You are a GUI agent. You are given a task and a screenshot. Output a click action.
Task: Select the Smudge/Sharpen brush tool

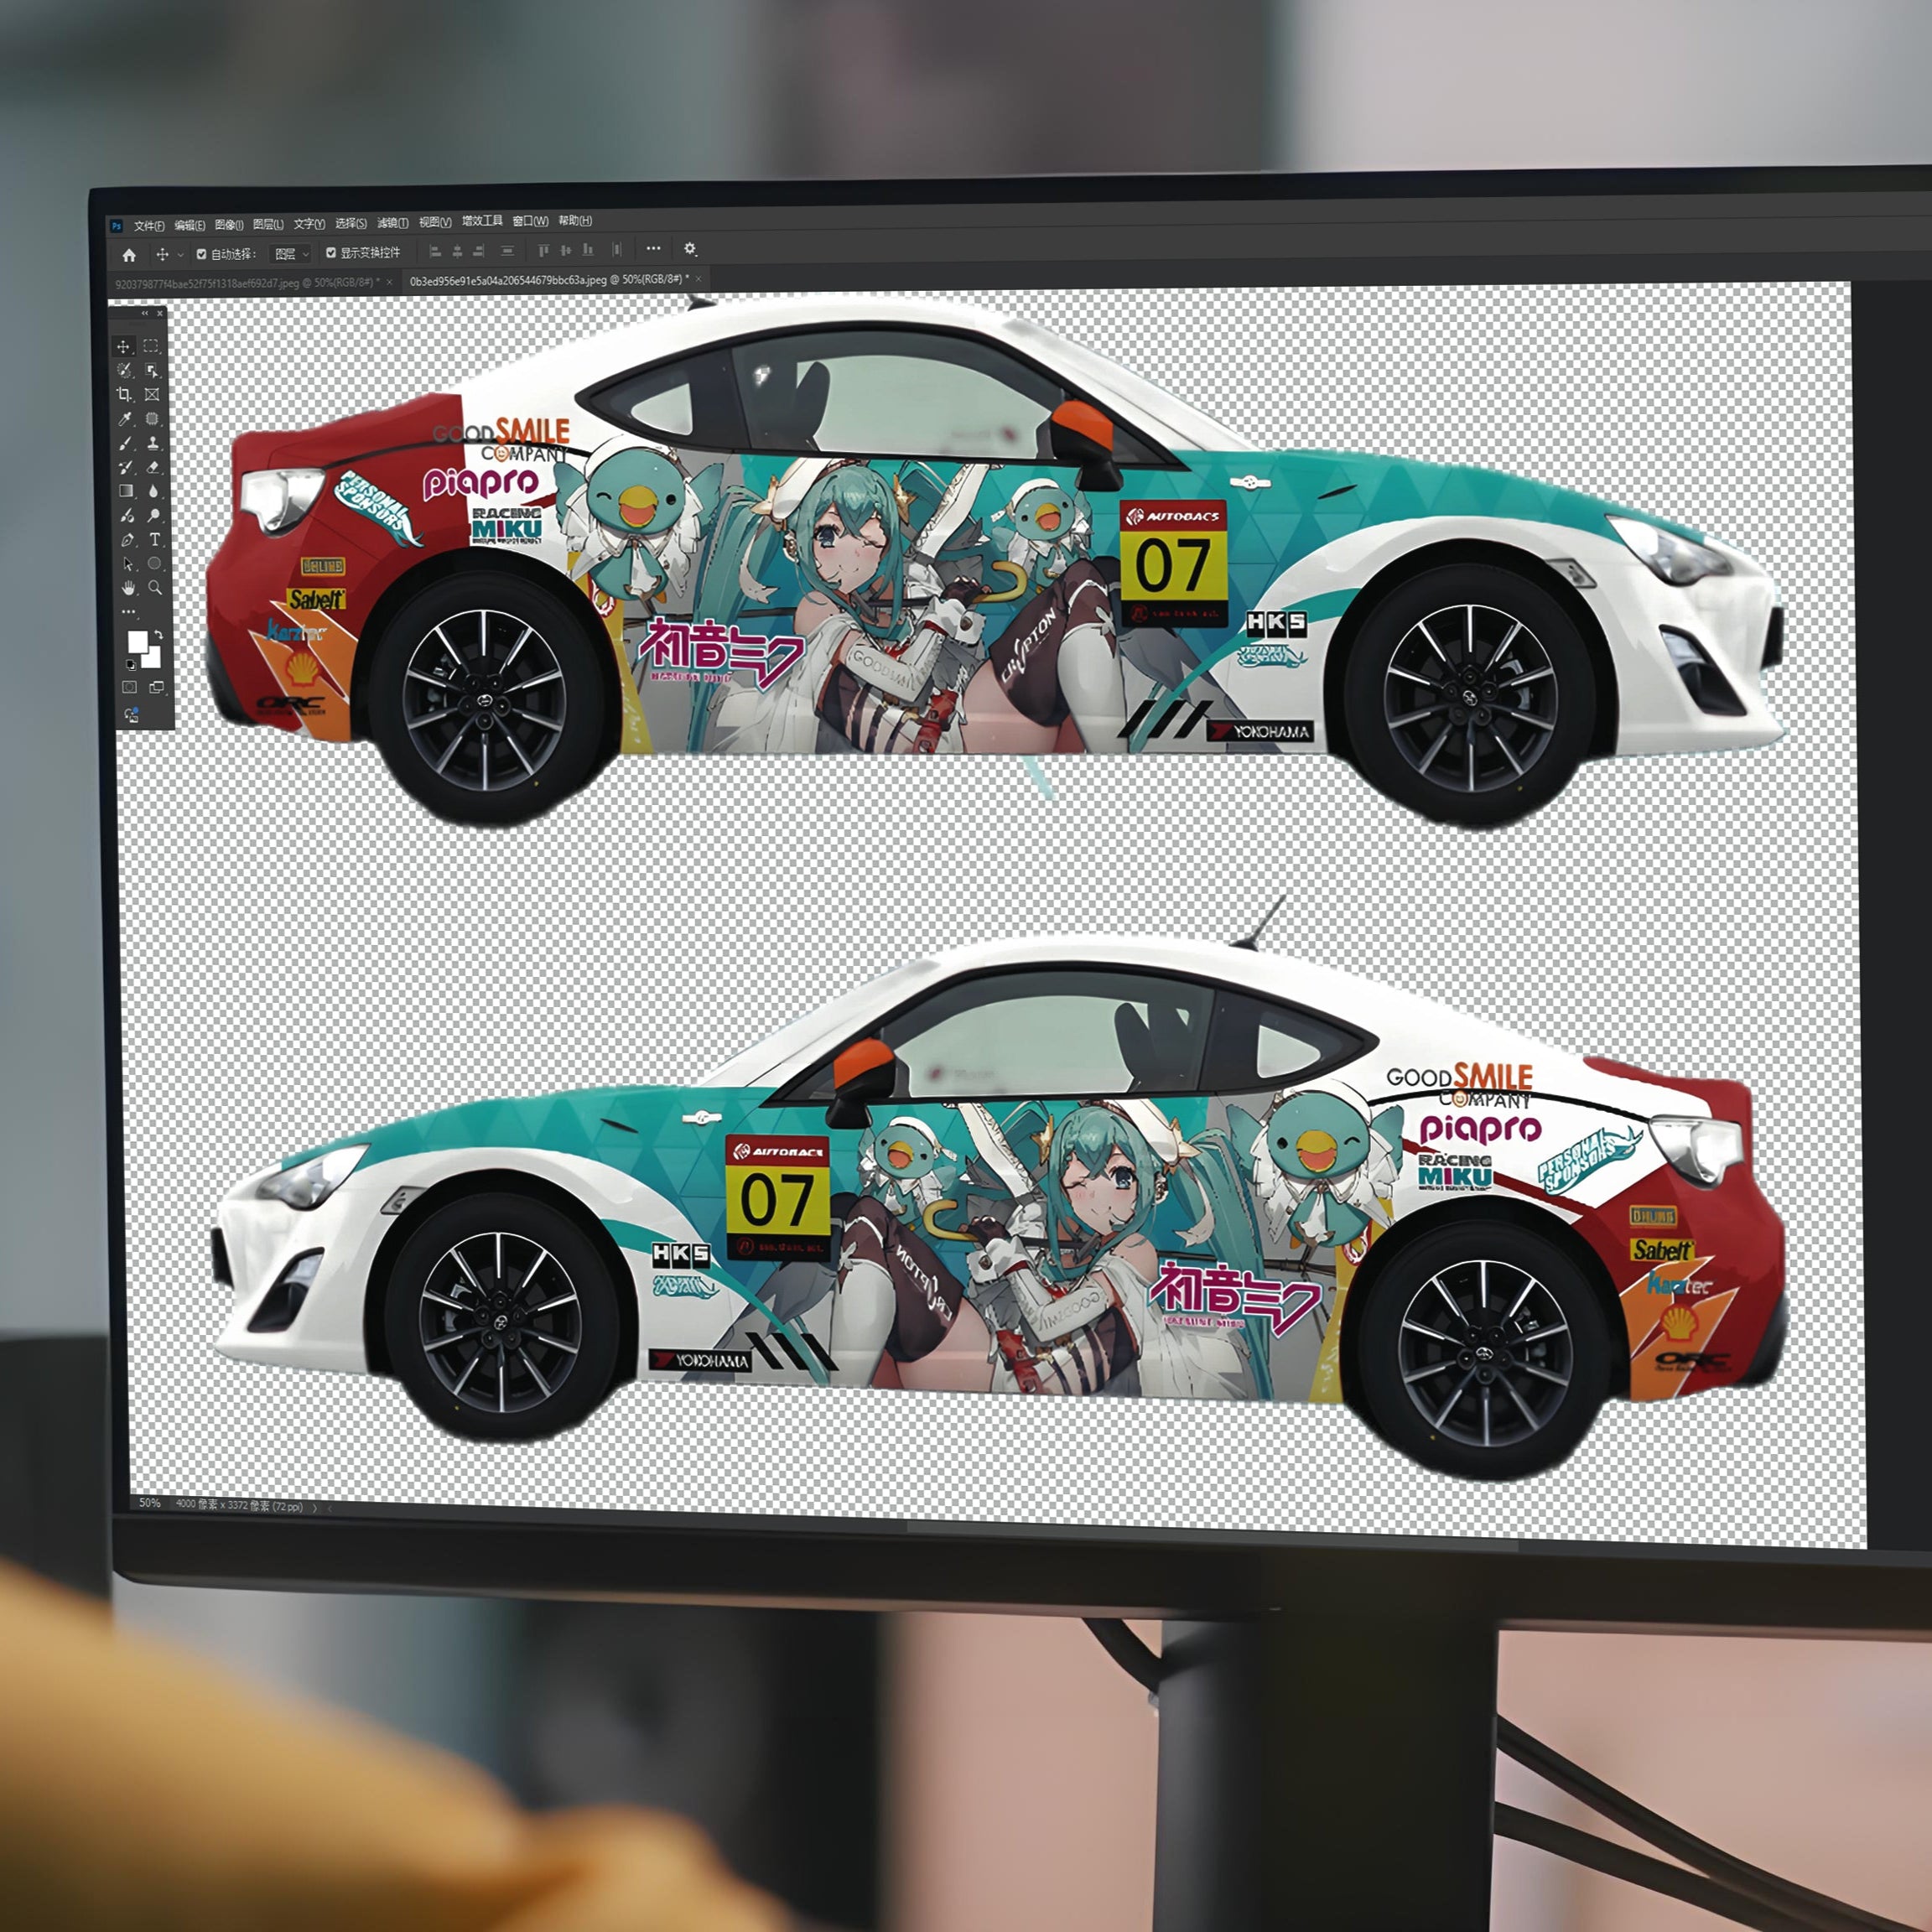[127, 516]
